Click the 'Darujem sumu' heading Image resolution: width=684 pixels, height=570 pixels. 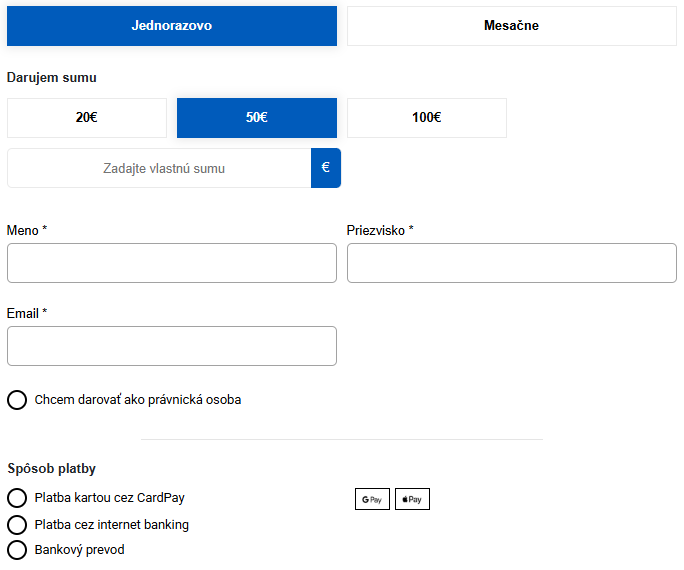point(52,78)
